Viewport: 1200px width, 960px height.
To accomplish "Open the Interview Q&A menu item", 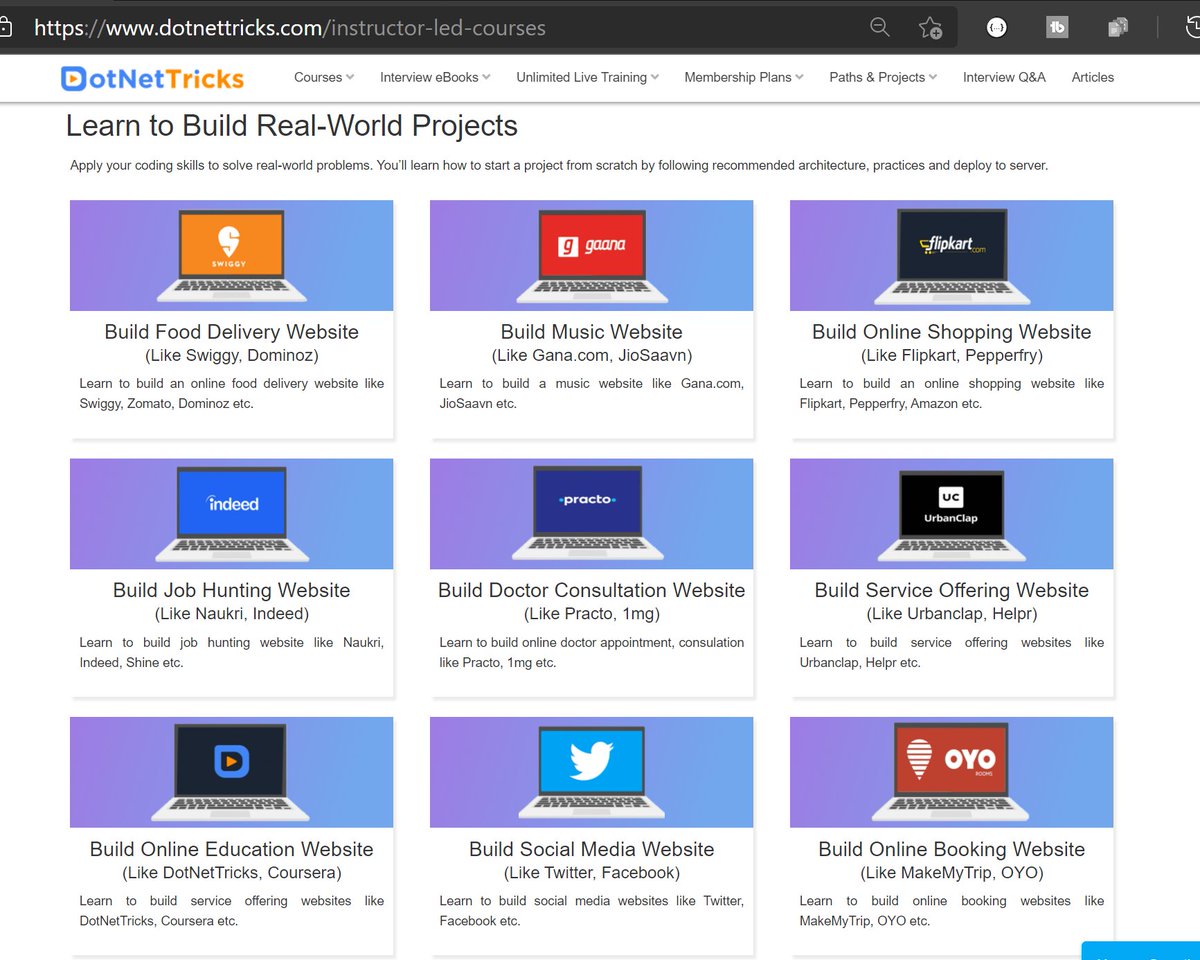I will point(1003,77).
